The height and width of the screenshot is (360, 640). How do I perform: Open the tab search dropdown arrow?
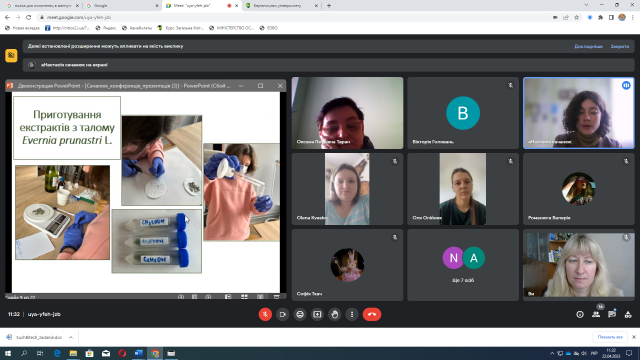[586, 5]
